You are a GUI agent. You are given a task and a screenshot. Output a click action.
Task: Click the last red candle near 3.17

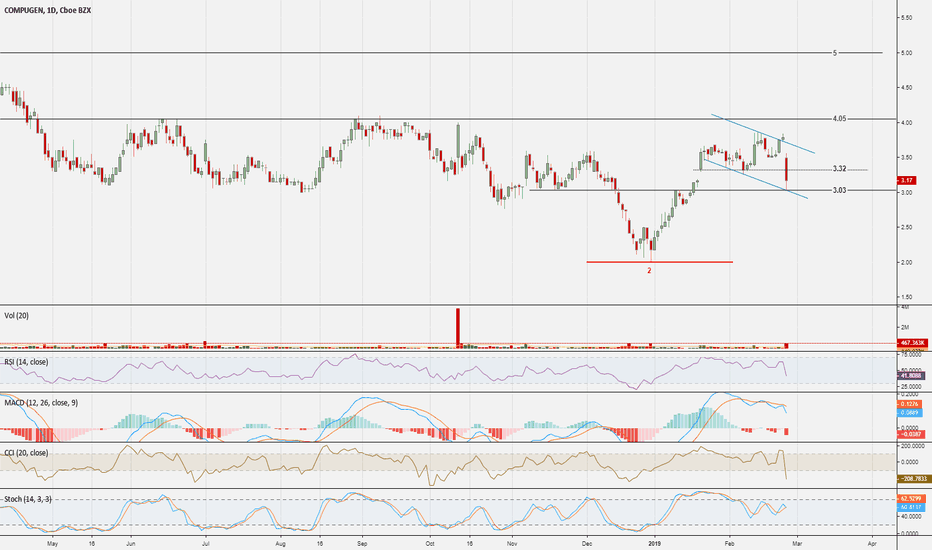pyautogui.click(x=786, y=170)
